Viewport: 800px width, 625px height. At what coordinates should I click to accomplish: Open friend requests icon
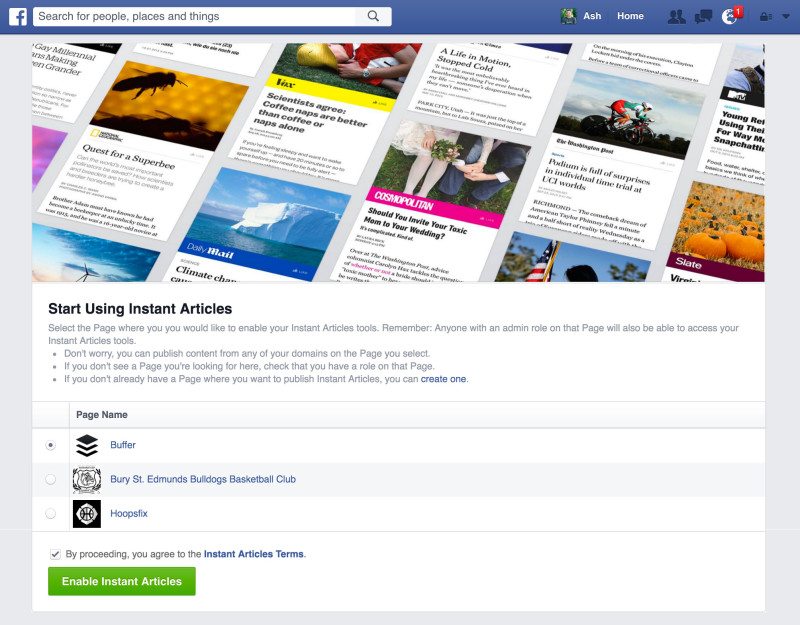tap(677, 15)
